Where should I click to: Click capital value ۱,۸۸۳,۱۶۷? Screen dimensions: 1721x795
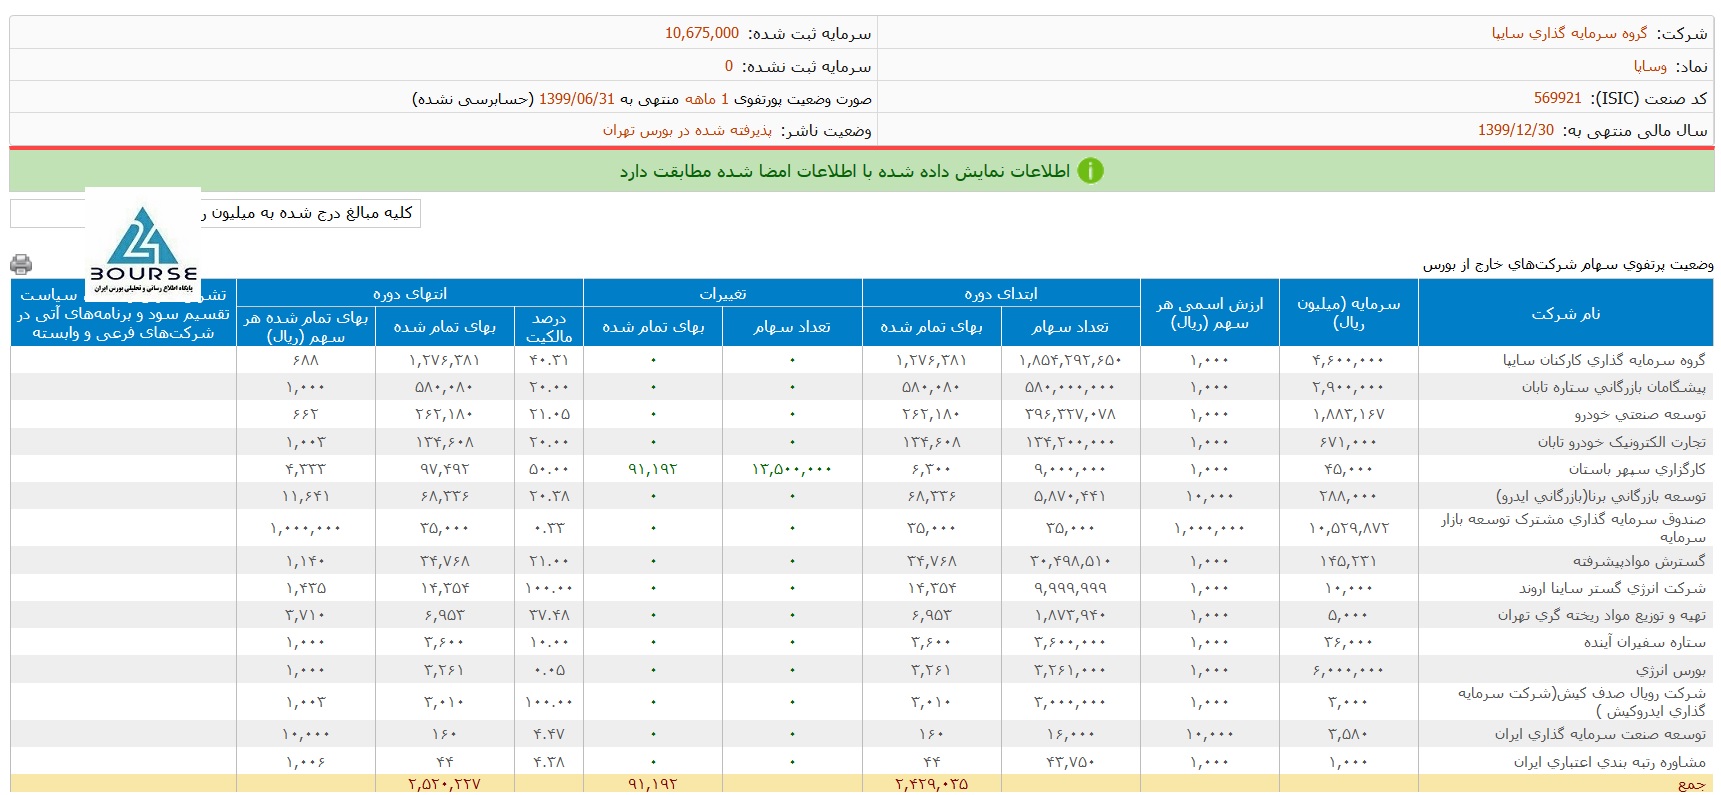(x=1349, y=414)
